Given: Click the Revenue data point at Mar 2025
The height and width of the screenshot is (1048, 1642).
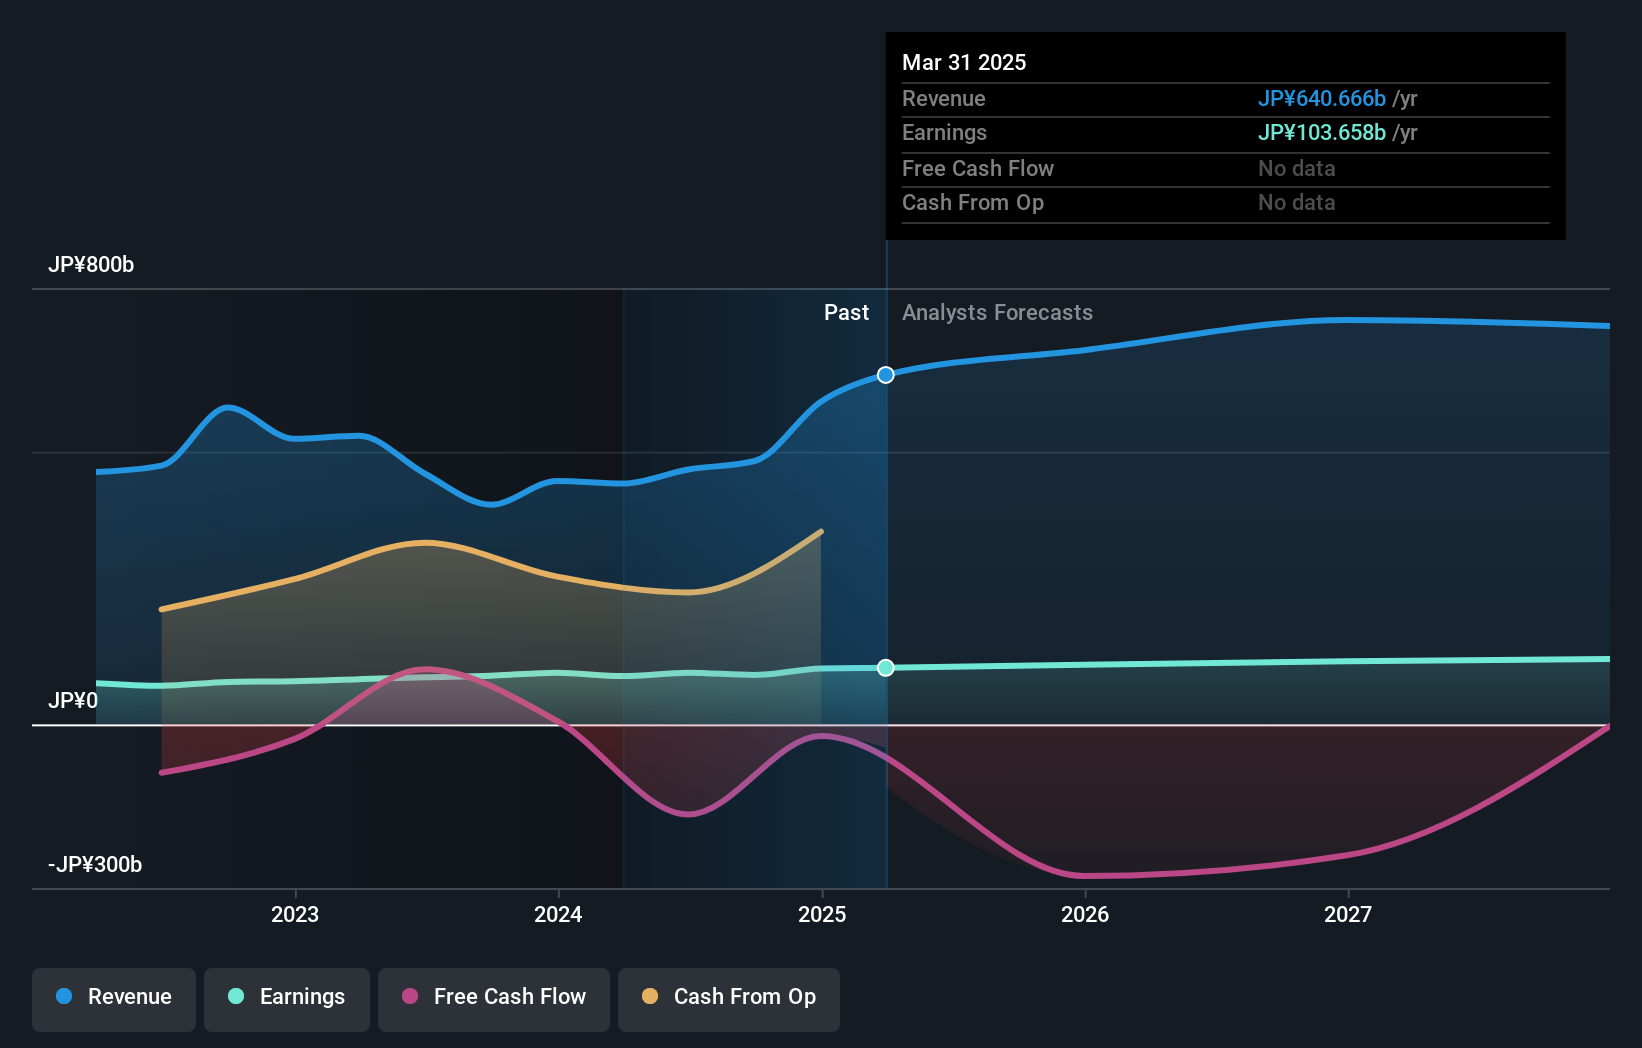Looking at the screenshot, I should pos(886,375).
